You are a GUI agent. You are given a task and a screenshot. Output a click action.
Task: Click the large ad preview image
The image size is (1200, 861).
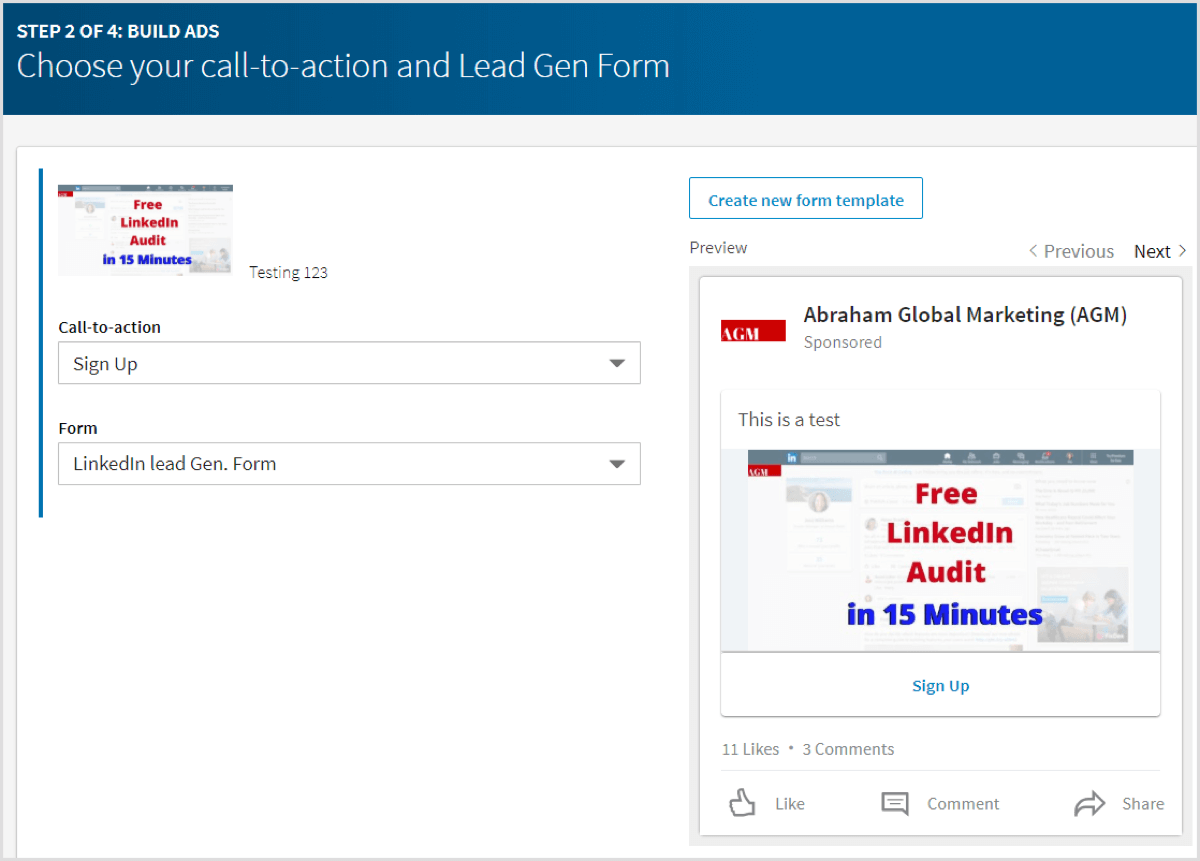click(x=940, y=550)
